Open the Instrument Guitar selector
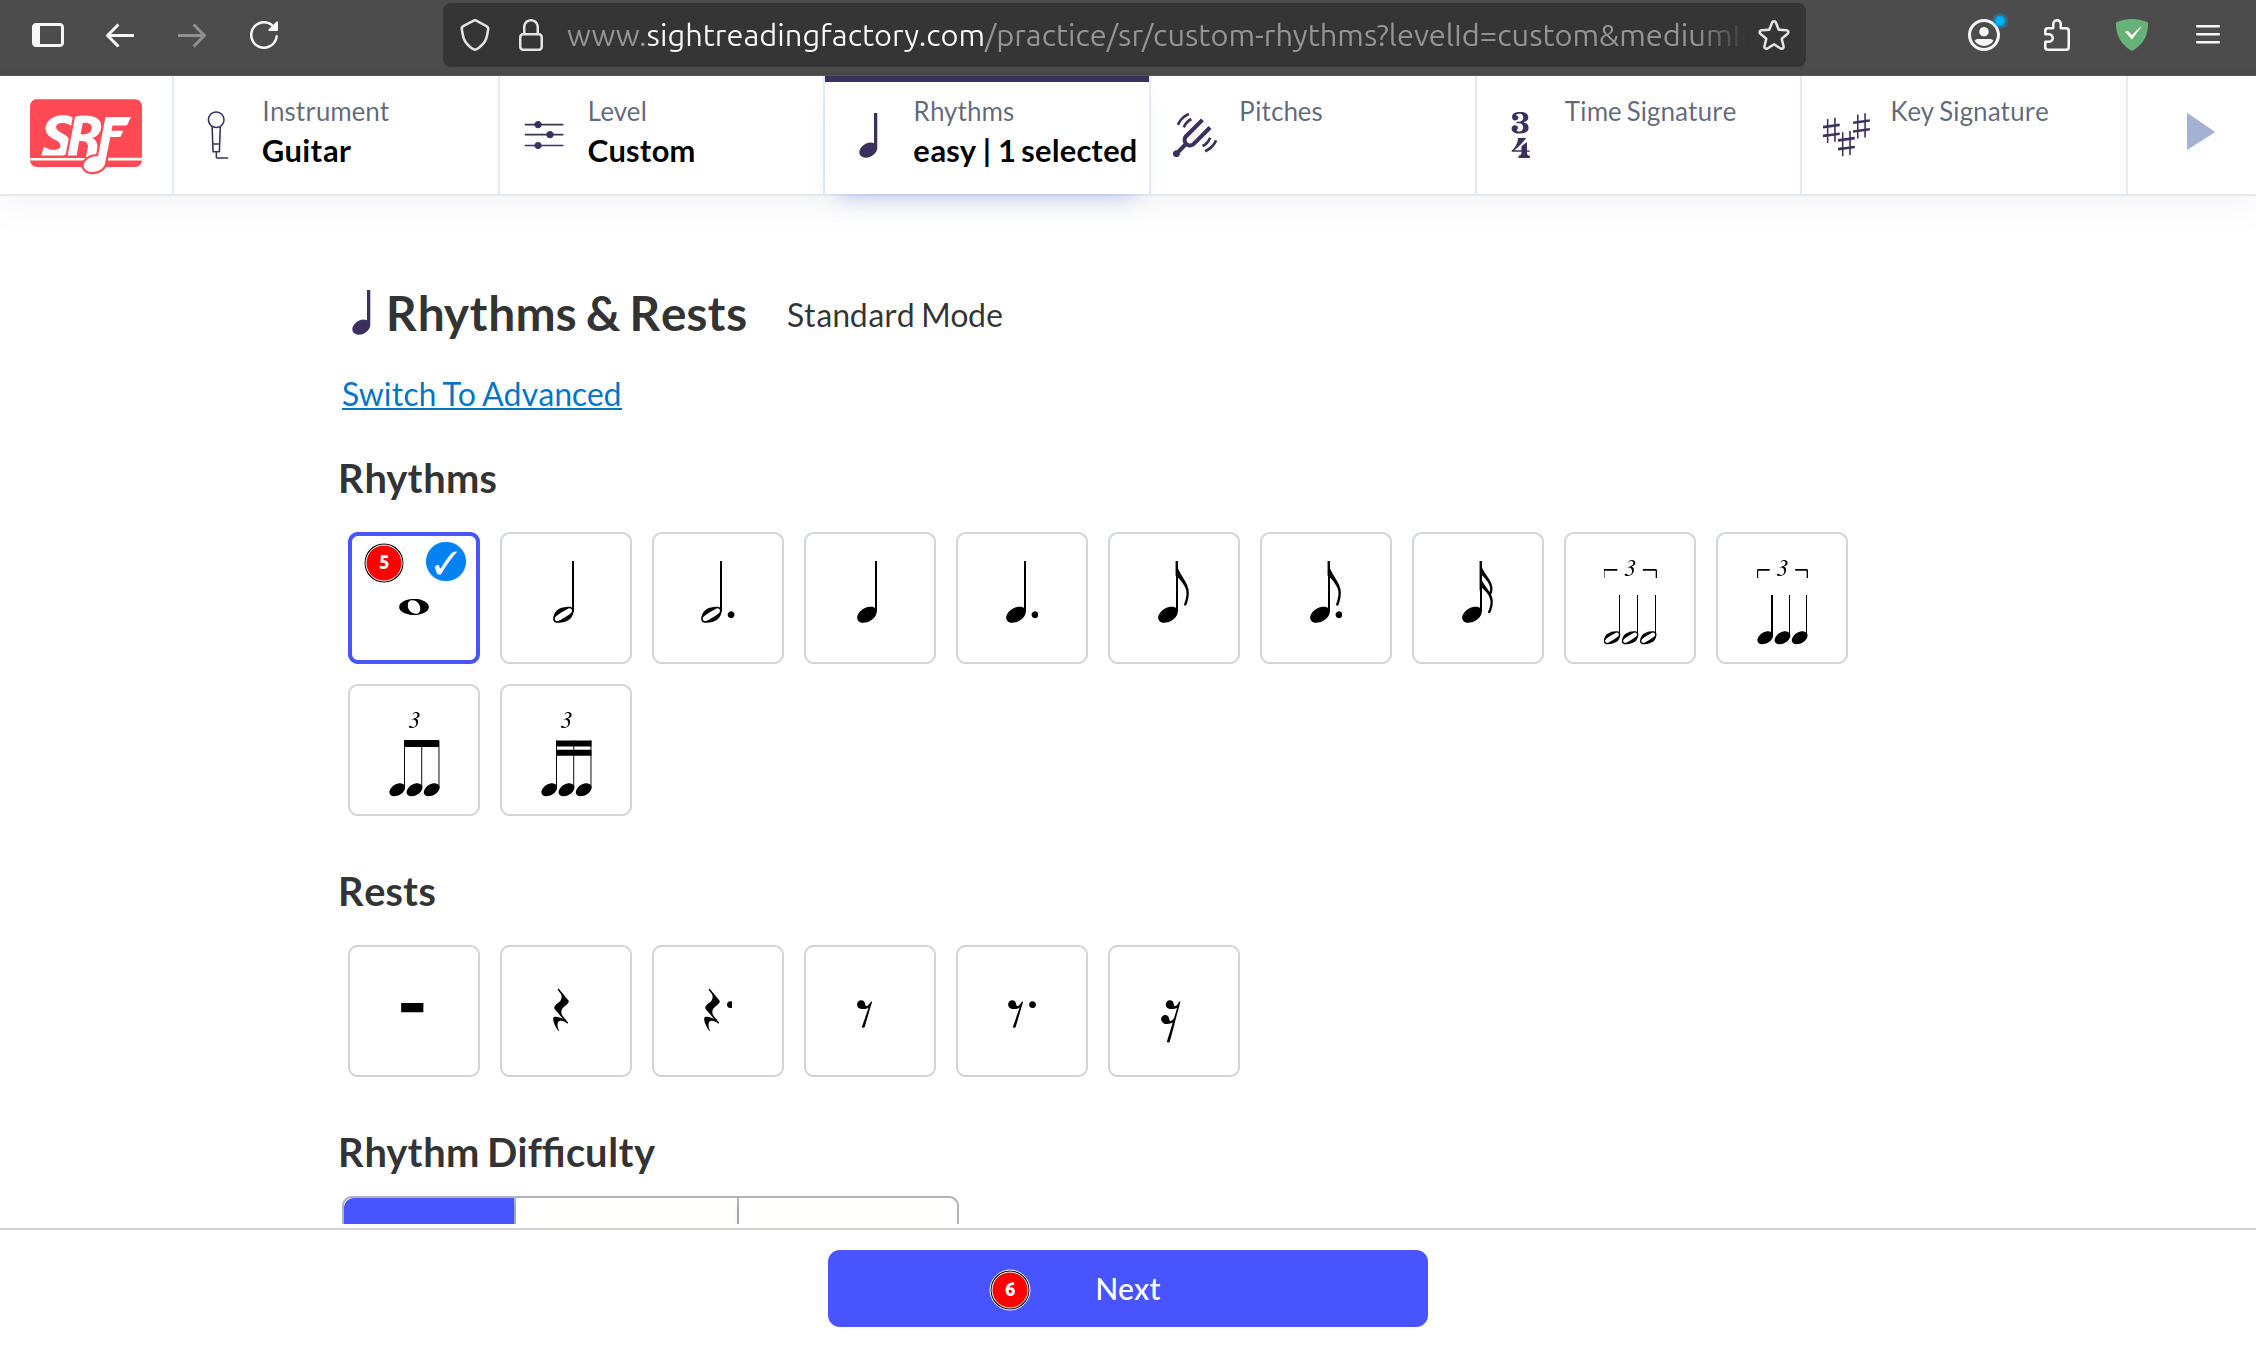This screenshot has height=1347, width=2256. (x=335, y=134)
